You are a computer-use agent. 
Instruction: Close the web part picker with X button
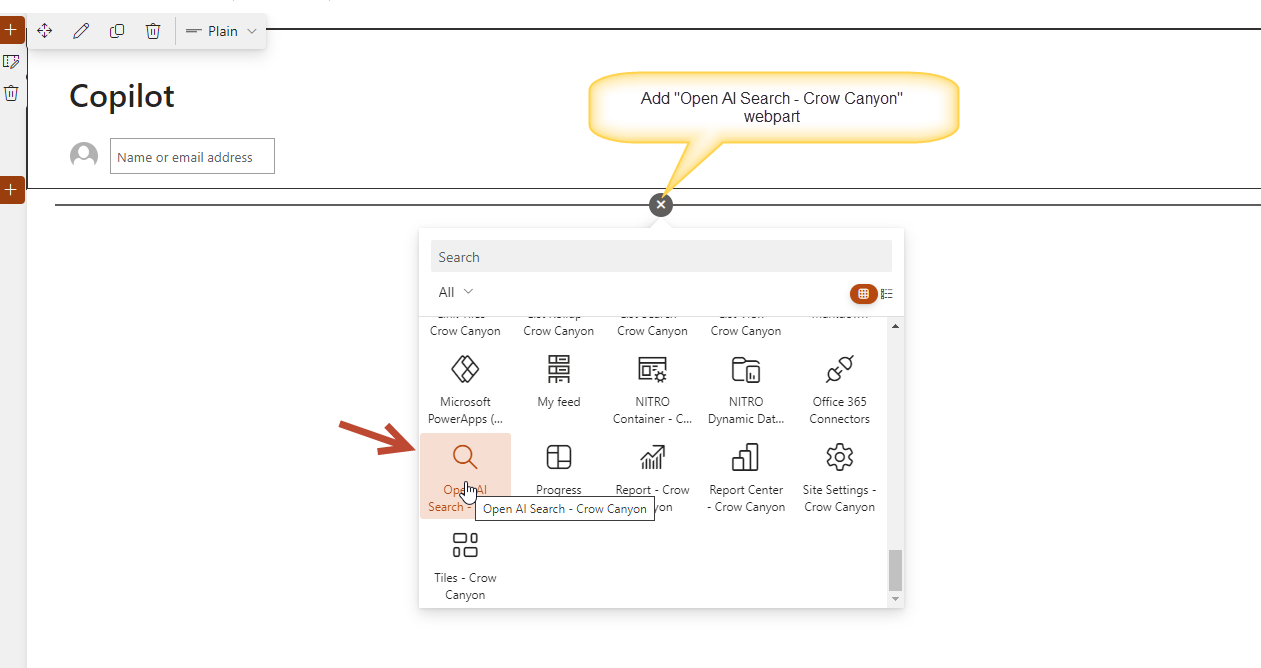point(660,204)
